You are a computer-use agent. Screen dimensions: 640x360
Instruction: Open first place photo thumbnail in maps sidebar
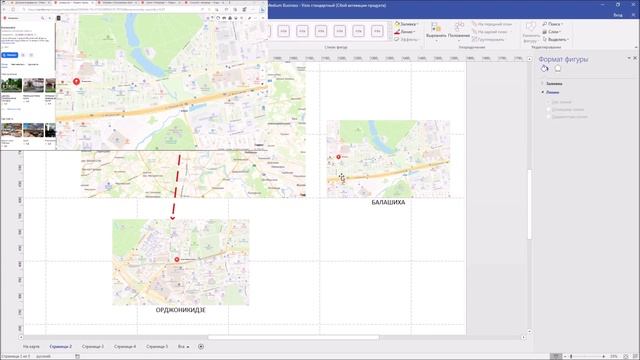11,85
